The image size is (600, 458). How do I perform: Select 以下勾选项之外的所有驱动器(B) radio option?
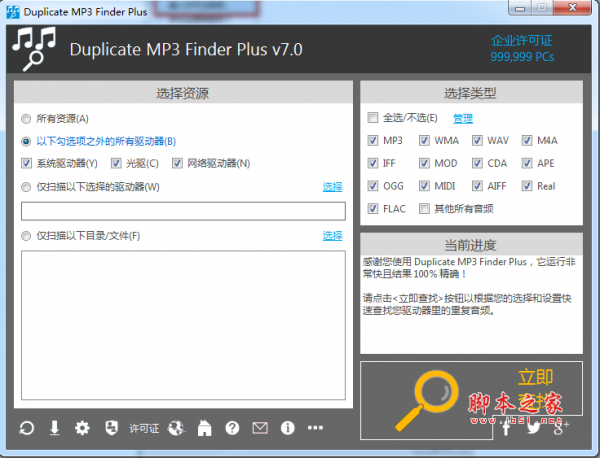click(x=26, y=142)
